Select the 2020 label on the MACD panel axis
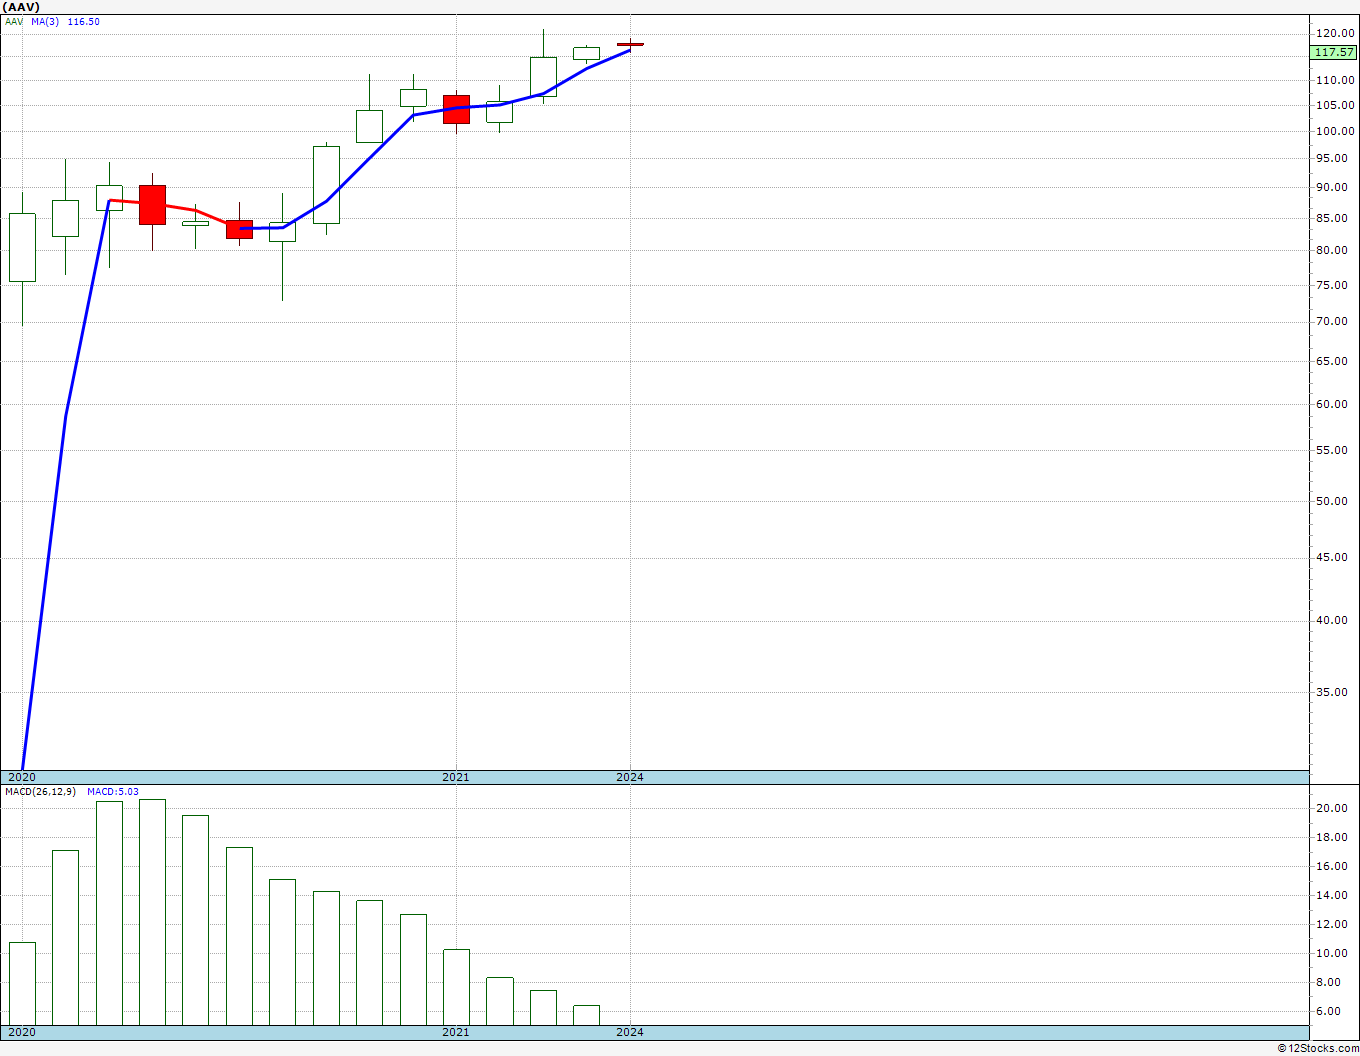 pos(22,1032)
